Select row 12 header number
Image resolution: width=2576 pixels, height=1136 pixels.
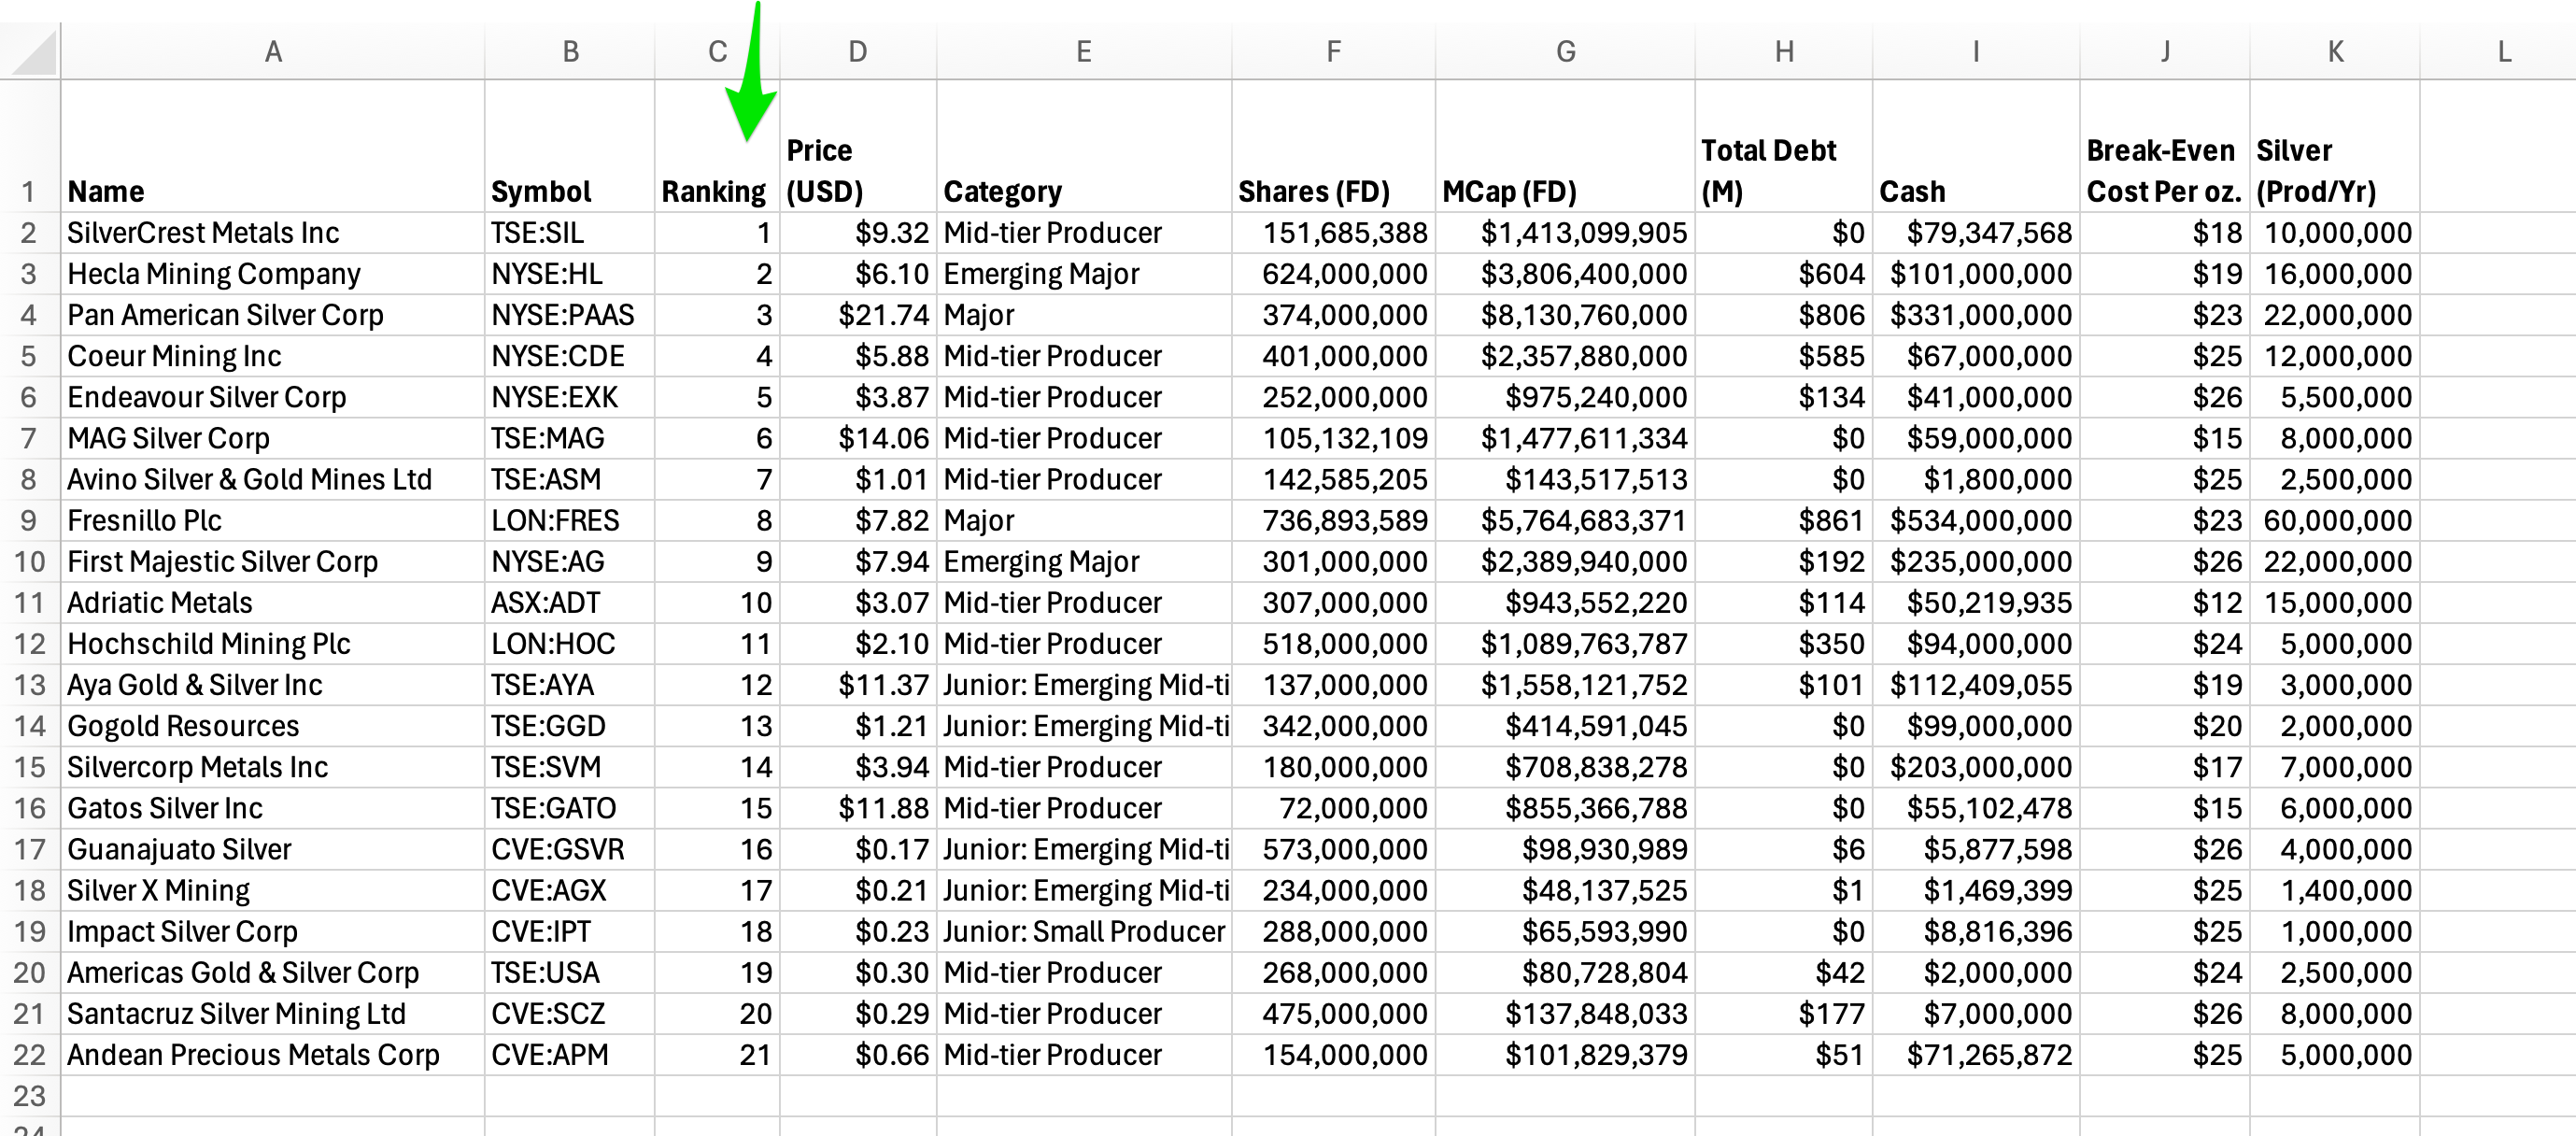point(29,644)
